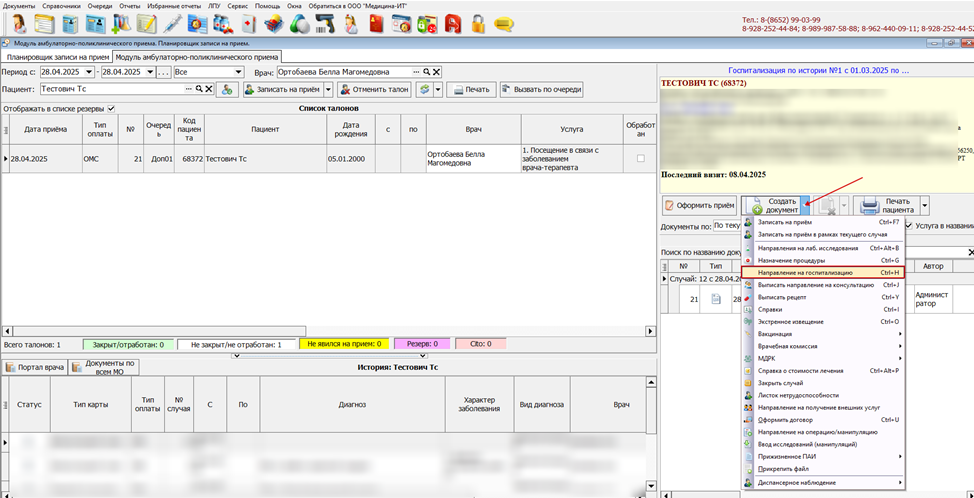The height and width of the screenshot is (498, 974).
Task: Click the barcode scanner toolbar icon
Action: click(x=325, y=24)
